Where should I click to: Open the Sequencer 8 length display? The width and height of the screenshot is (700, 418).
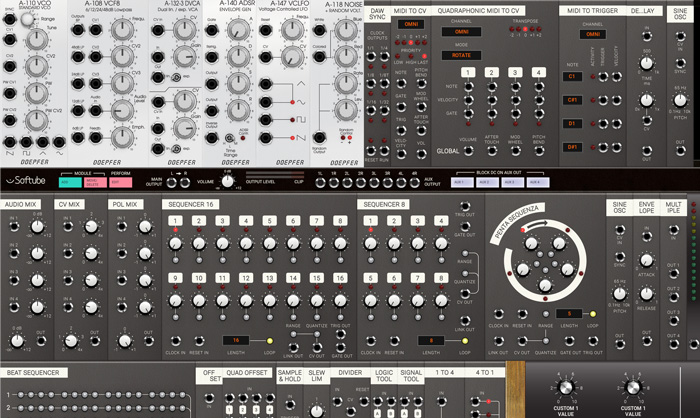point(431,340)
